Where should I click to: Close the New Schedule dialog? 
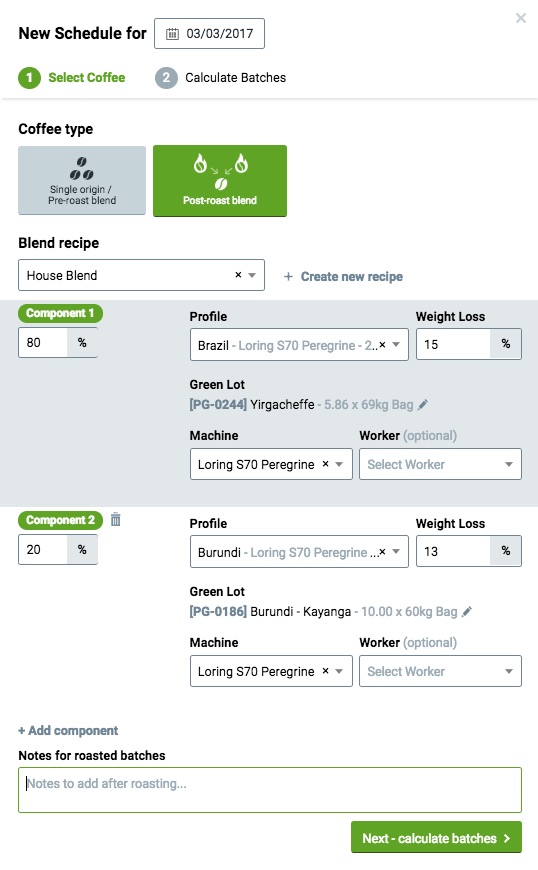point(521,18)
